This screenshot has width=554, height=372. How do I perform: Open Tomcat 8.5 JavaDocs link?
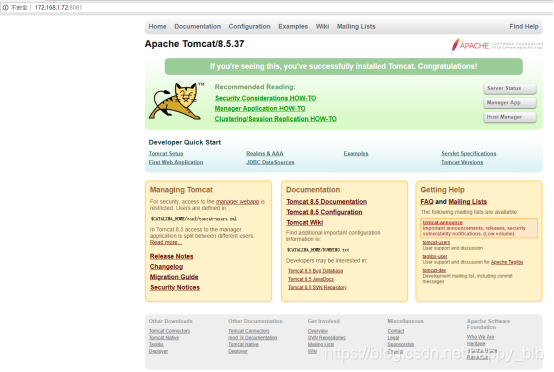(311, 279)
